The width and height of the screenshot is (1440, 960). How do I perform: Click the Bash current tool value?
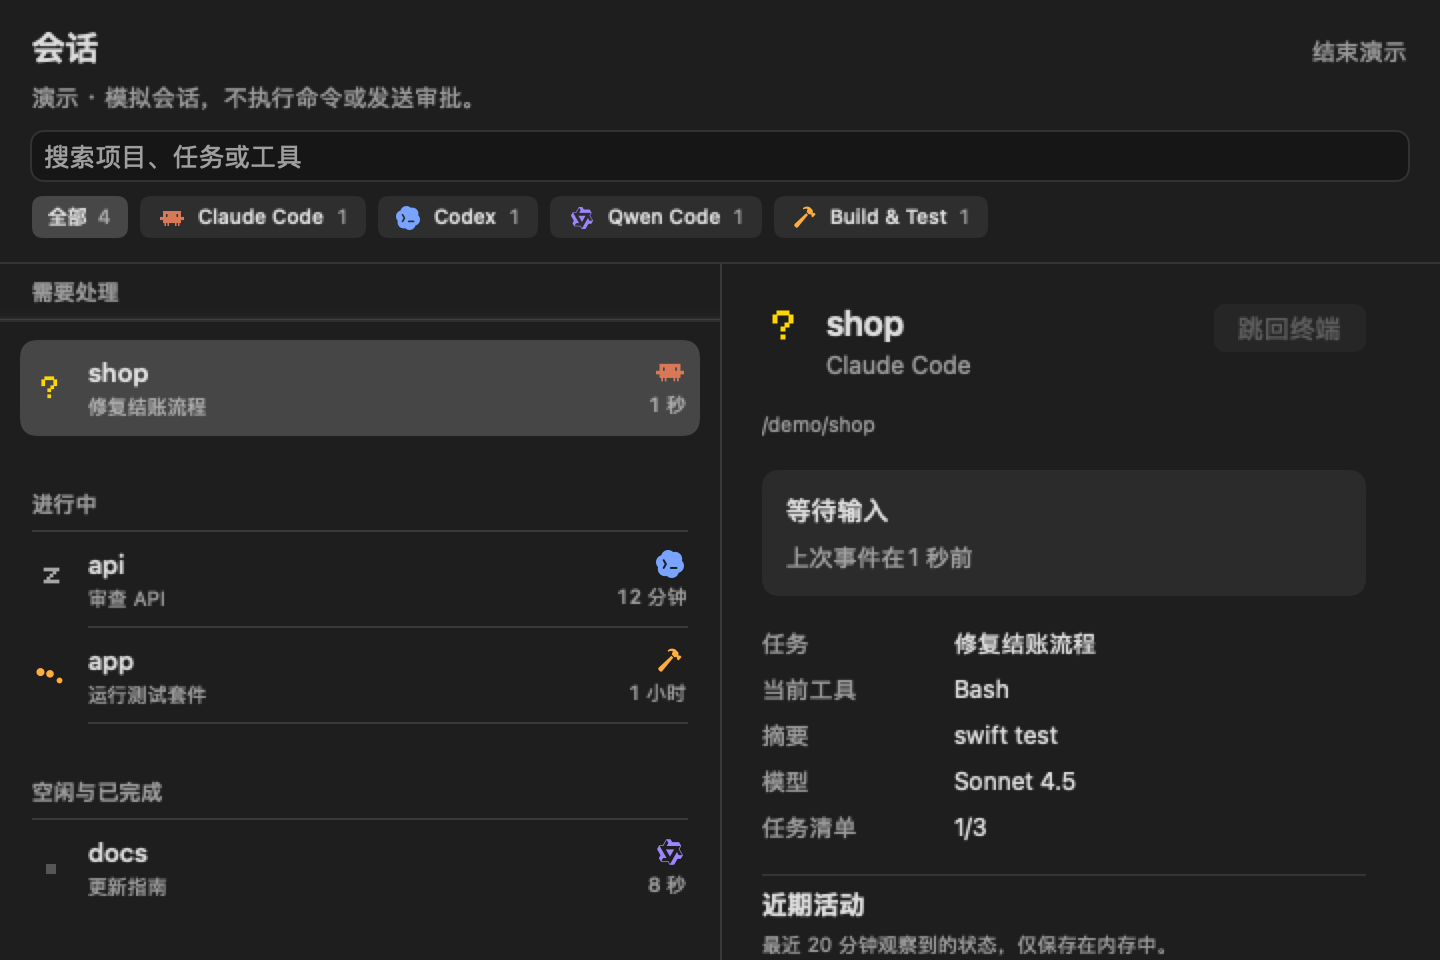click(981, 690)
